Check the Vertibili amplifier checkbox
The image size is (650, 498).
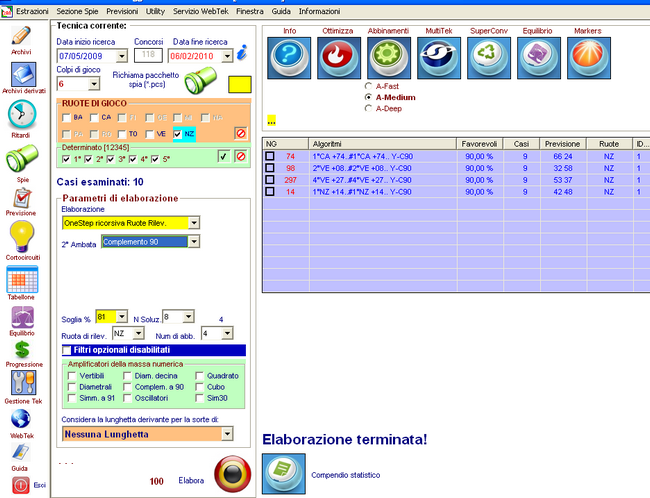(x=72, y=376)
